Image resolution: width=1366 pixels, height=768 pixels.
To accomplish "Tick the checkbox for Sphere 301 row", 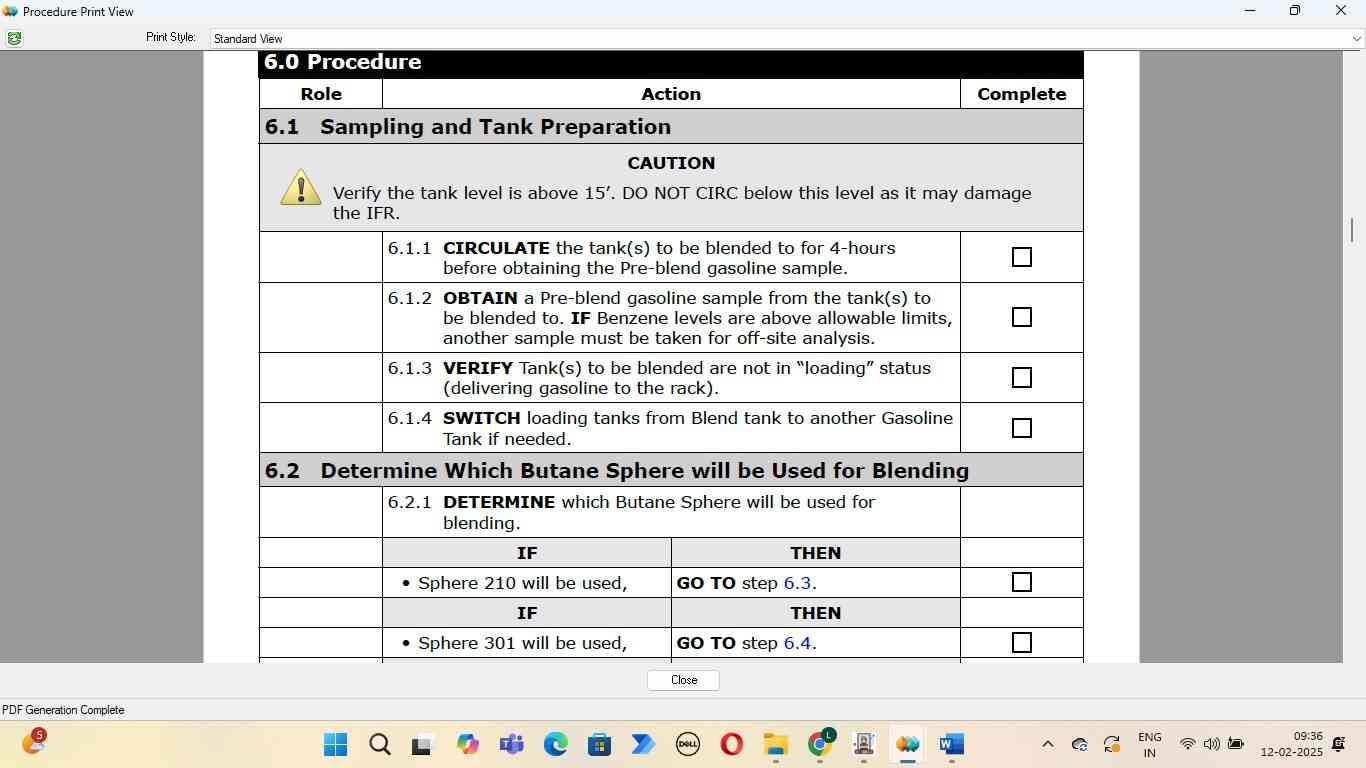I will pos(1021,642).
